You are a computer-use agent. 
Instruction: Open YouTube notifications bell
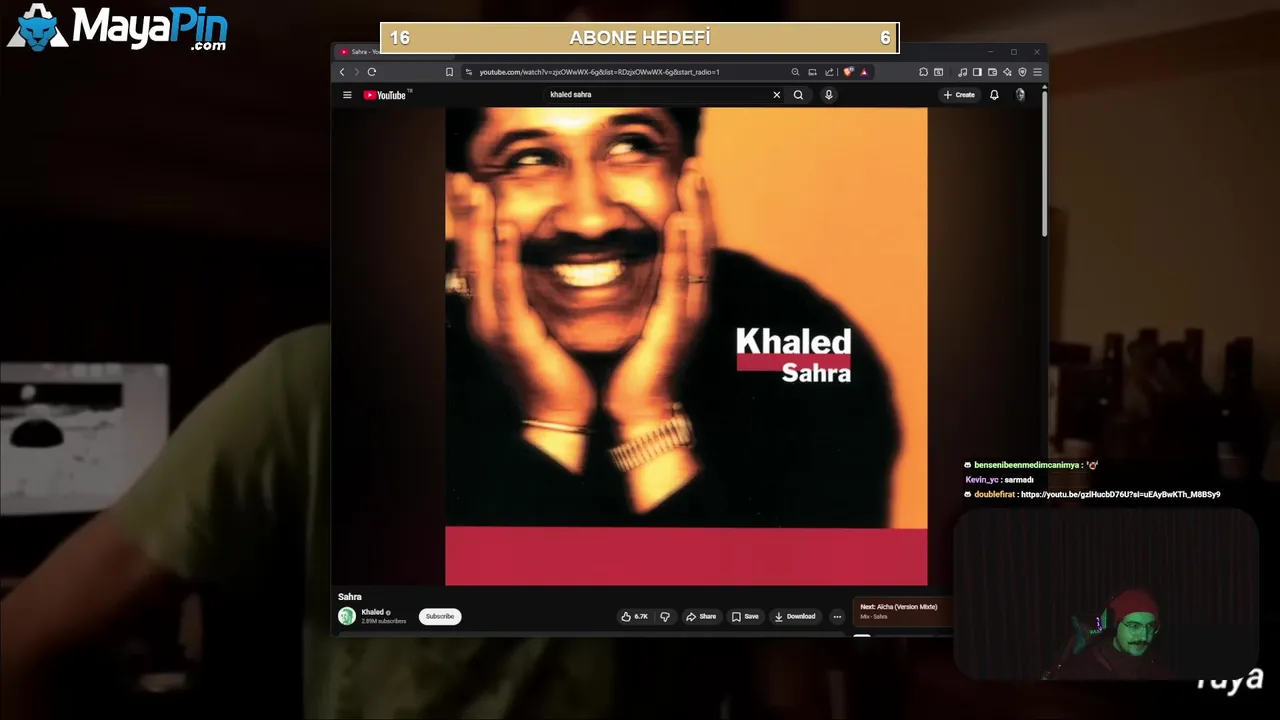994,95
